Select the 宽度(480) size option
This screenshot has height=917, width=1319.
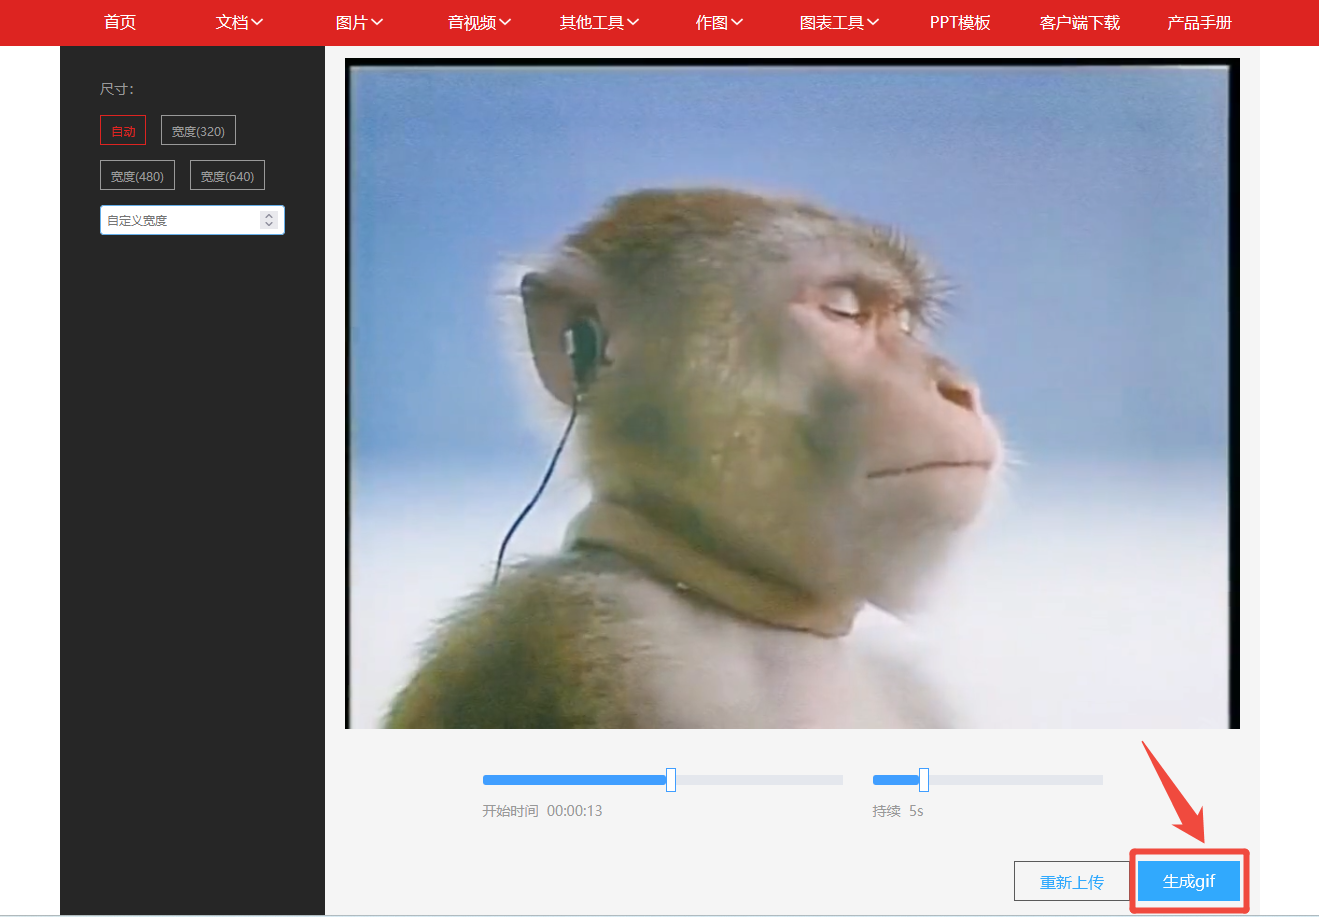pos(137,176)
